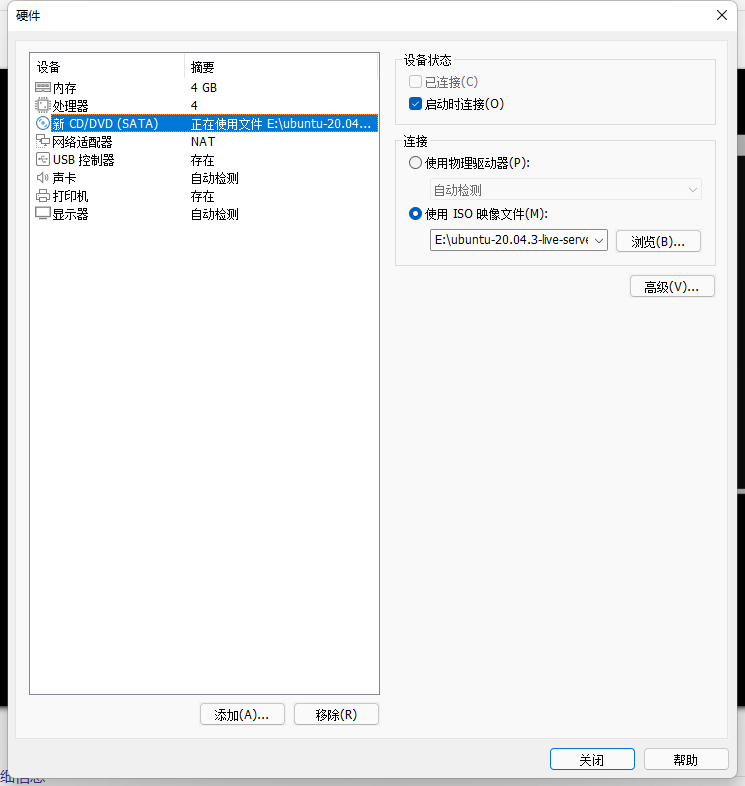Click the CD/DVD (SATA) disc icon
The height and width of the screenshot is (786, 745).
(43, 124)
